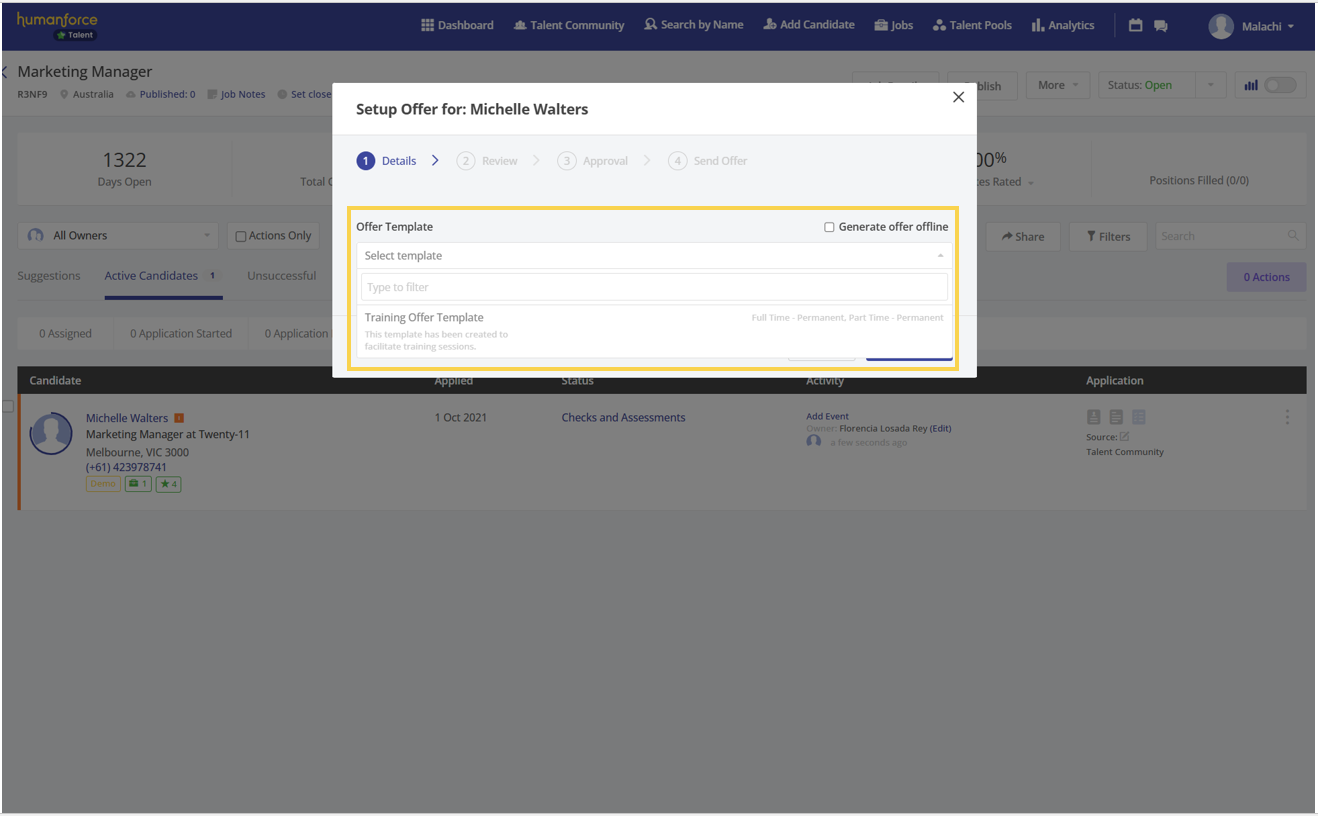
Task: Click the bar chart analytics view icon
Action: click(x=1250, y=86)
